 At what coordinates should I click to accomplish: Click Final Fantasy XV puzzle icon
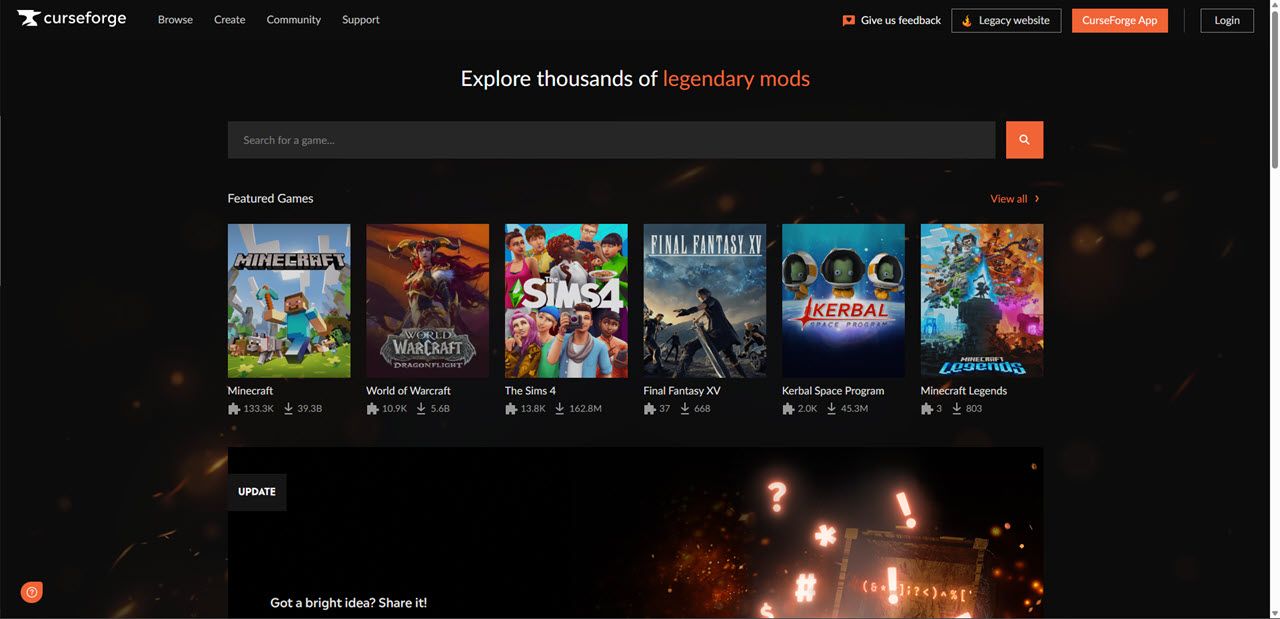tap(649, 409)
